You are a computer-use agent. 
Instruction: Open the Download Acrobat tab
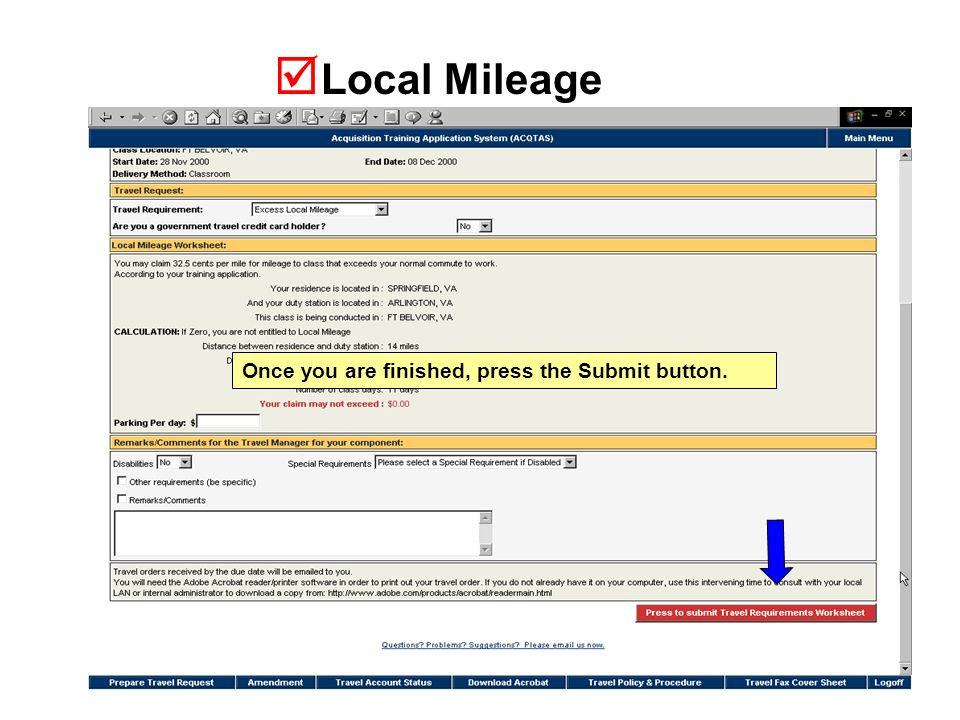coord(508,682)
